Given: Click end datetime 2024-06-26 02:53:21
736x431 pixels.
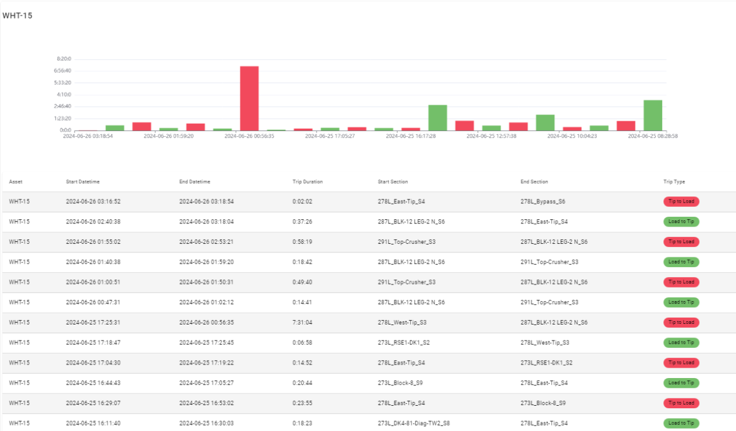Looking at the screenshot, I should (207, 242).
